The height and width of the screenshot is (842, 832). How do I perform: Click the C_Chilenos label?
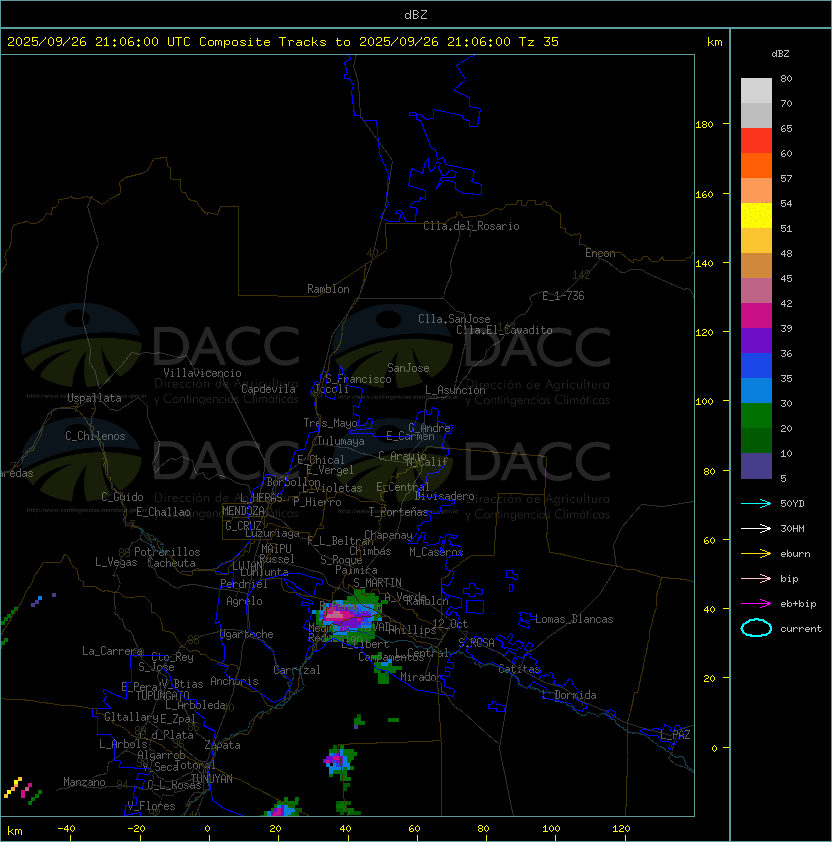pyautogui.click(x=95, y=436)
